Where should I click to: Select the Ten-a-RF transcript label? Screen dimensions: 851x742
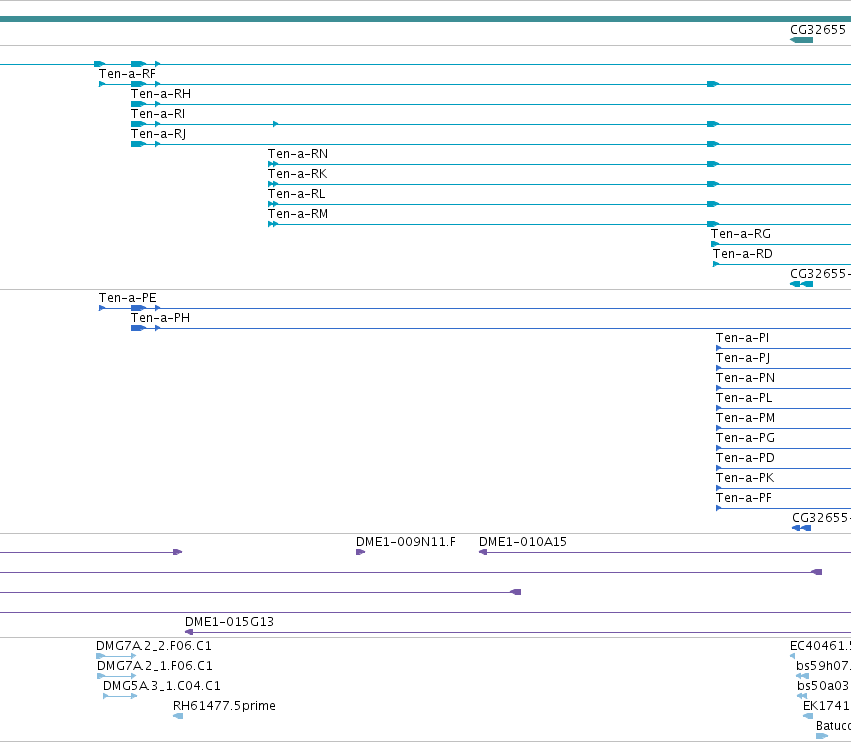click(x=127, y=74)
